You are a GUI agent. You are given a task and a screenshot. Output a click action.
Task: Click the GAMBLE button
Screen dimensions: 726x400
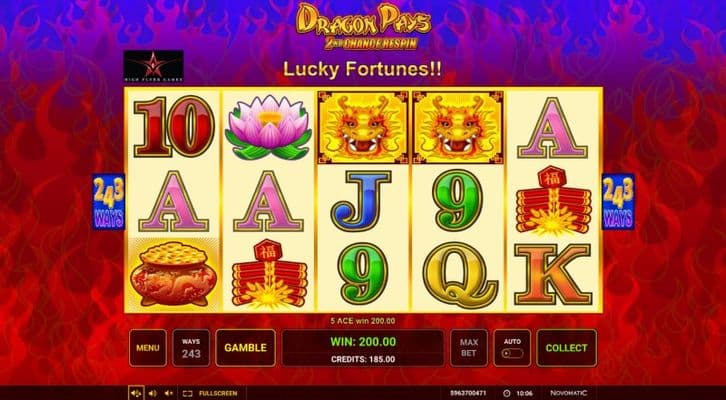pos(245,348)
